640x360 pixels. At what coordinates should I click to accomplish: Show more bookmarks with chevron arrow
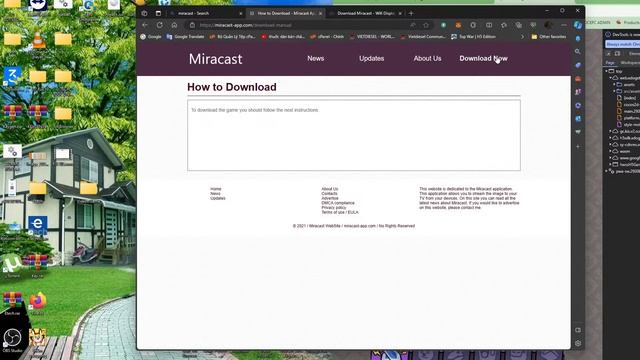coord(522,37)
